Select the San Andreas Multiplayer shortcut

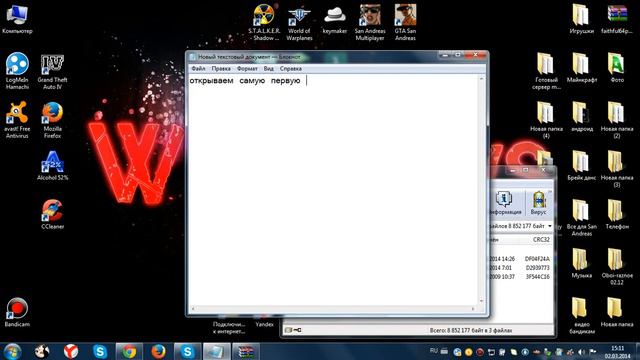point(370,22)
